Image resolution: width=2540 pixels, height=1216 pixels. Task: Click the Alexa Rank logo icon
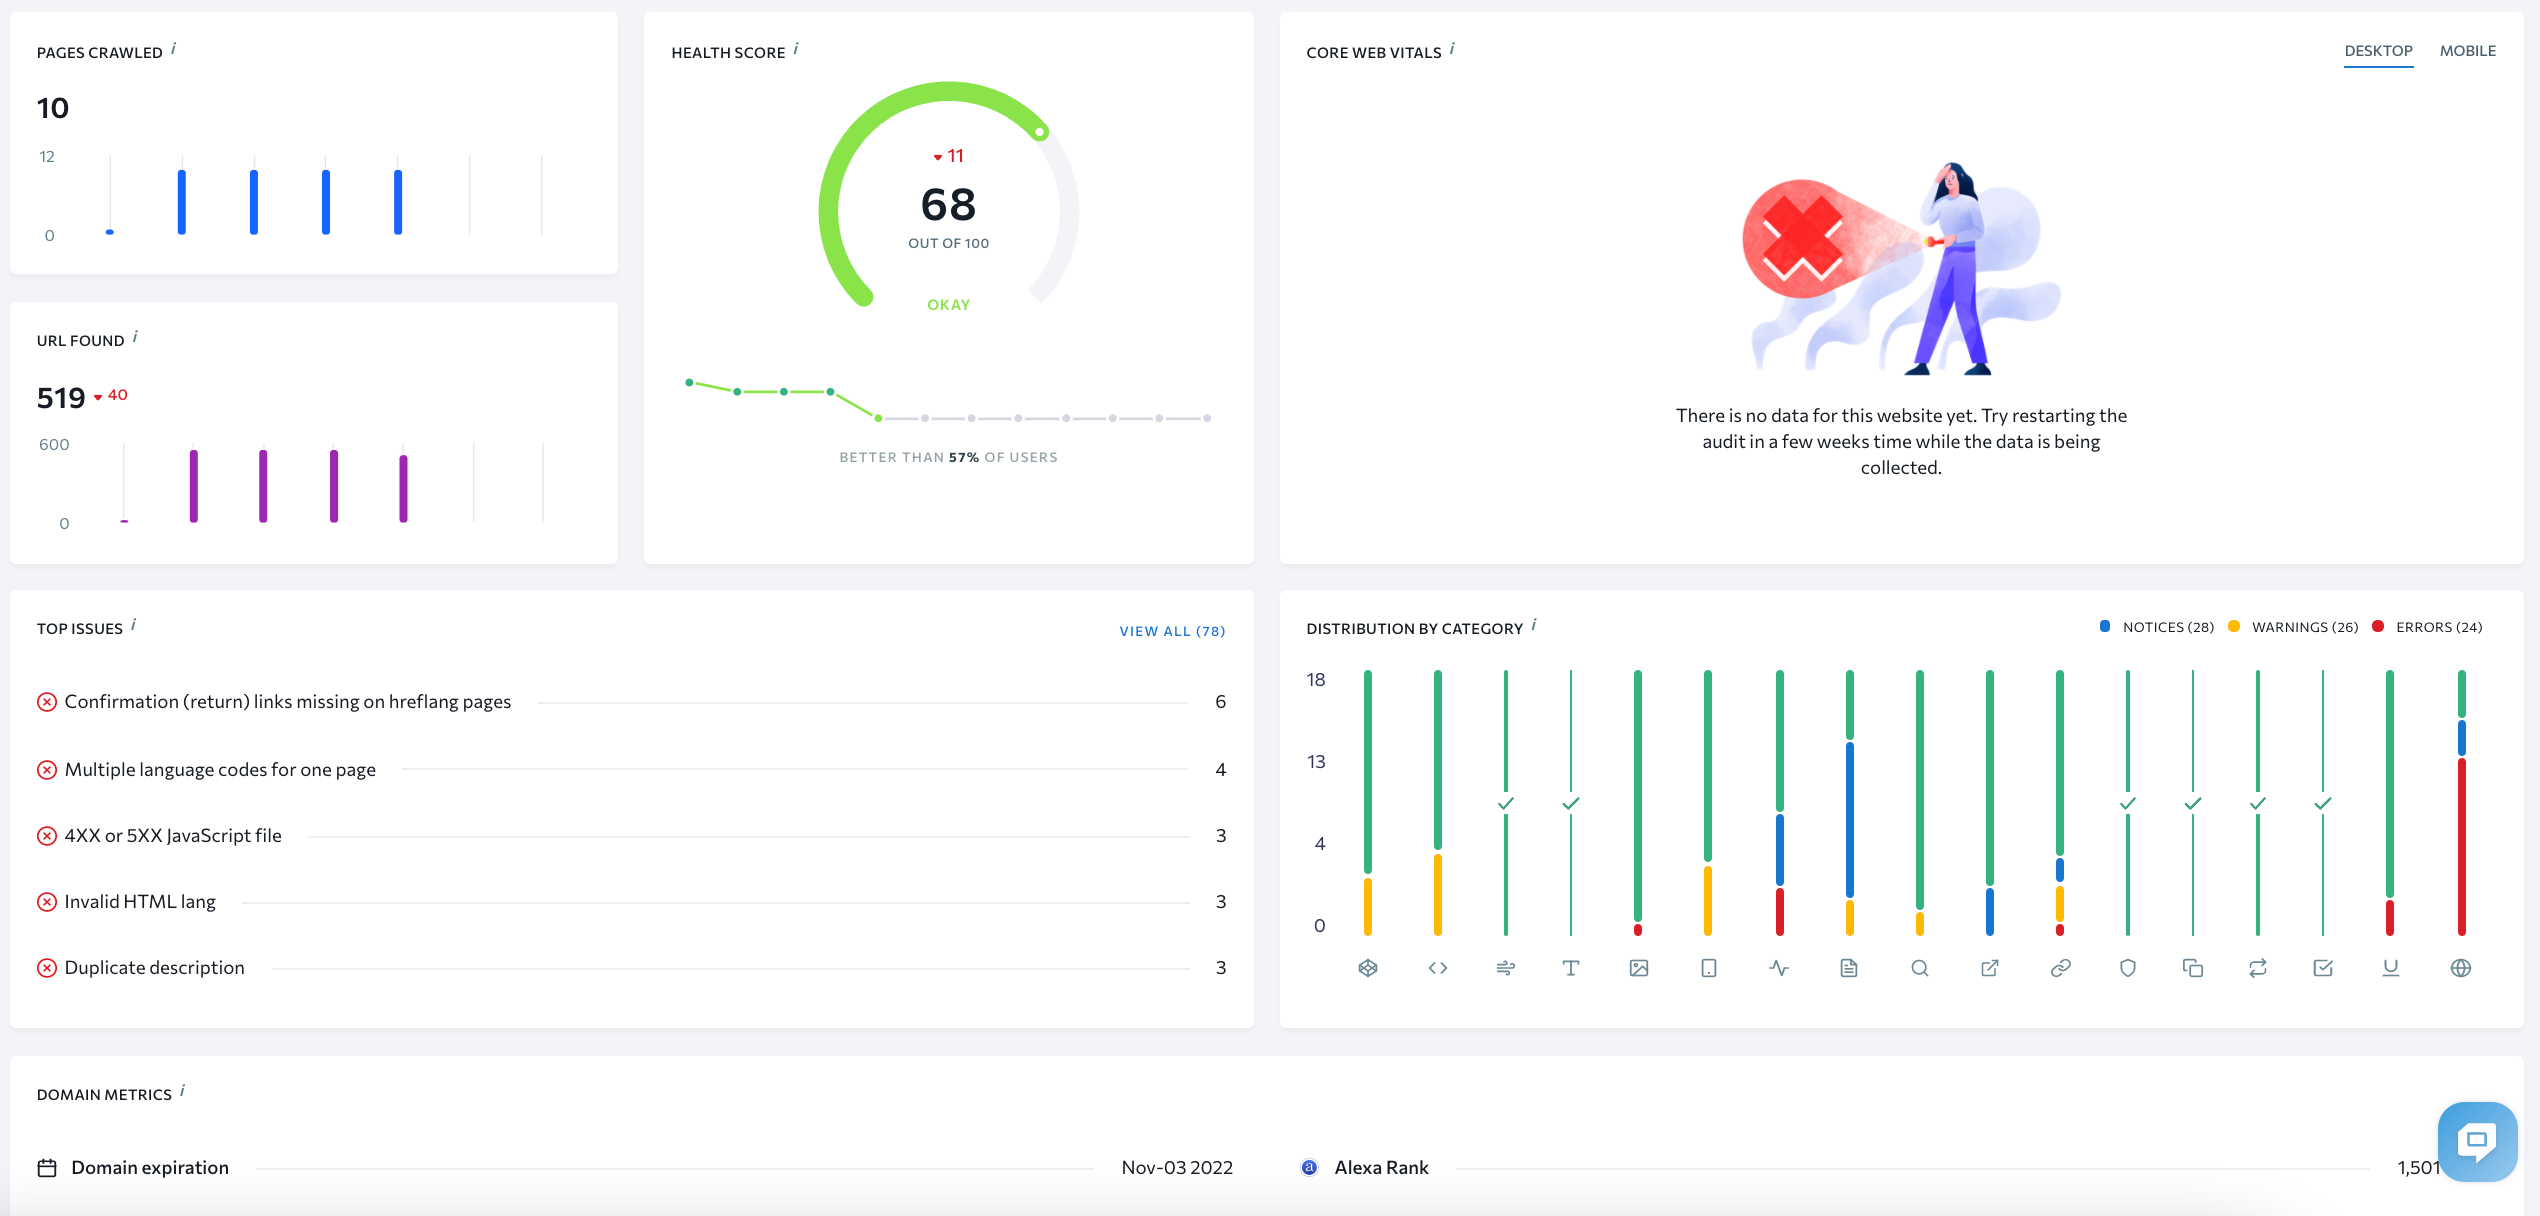click(x=1309, y=1168)
